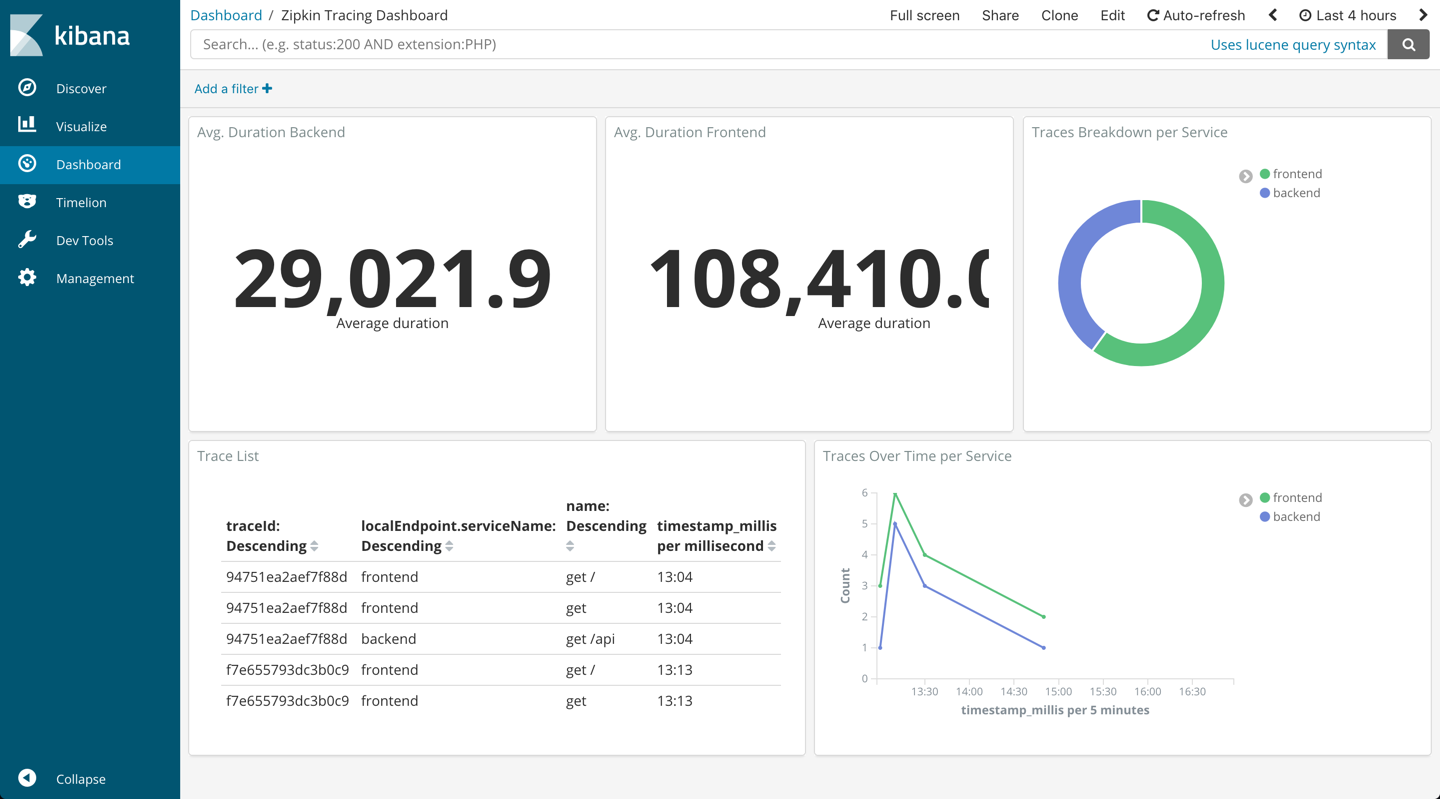Image resolution: width=1440 pixels, height=799 pixels.
Task: Step time range forward arrow
Action: click(x=1423, y=15)
